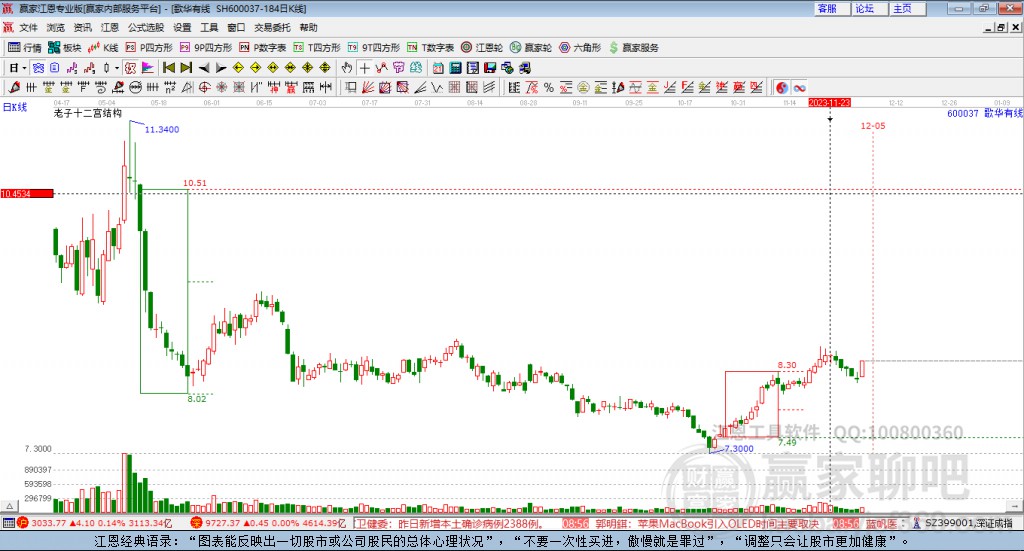Open the 江恩轮 Gann wheel tool

point(482,48)
